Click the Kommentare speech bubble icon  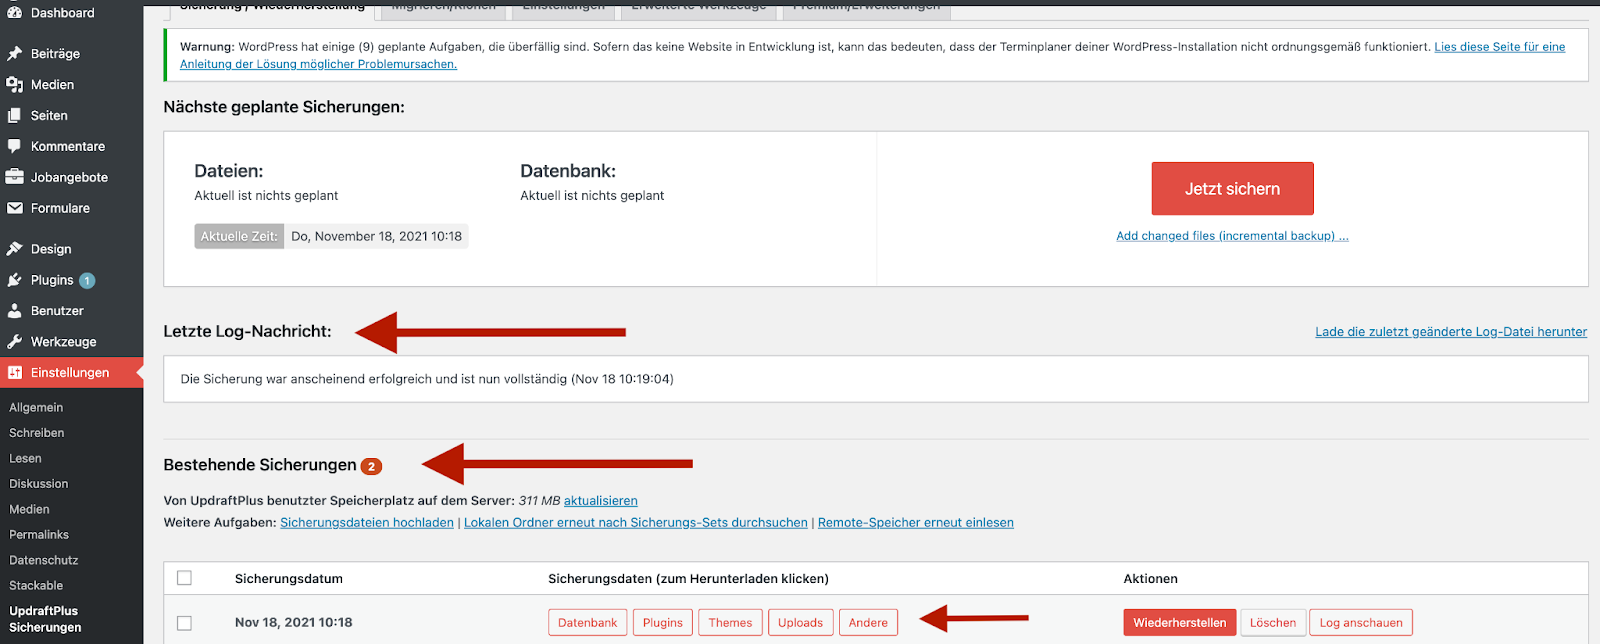(15, 147)
